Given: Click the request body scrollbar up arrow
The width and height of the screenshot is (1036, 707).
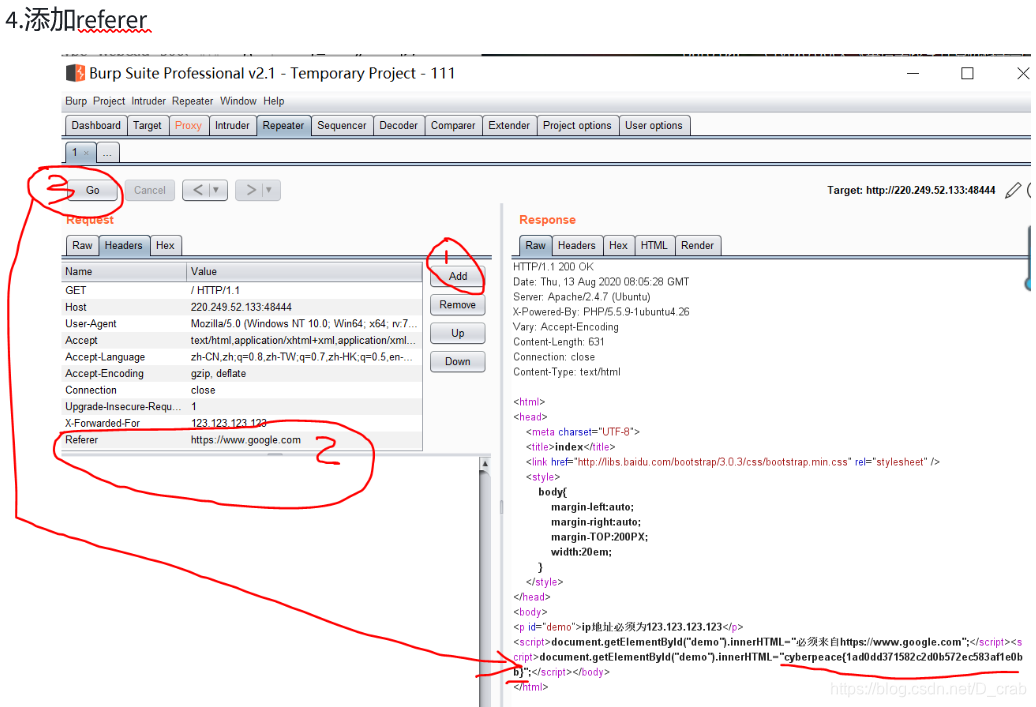Looking at the screenshot, I should pyautogui.click(x=485, y=464).
